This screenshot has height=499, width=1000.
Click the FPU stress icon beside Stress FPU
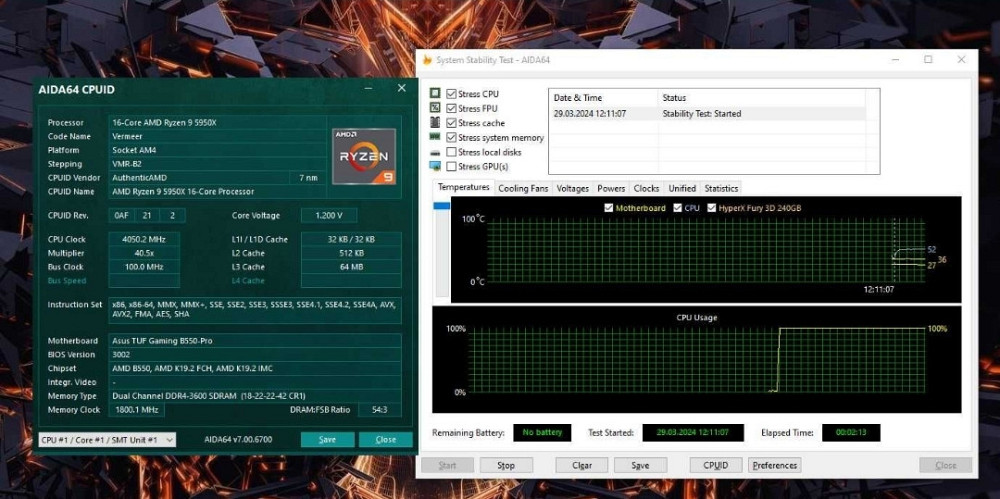(x=435, y=108)
